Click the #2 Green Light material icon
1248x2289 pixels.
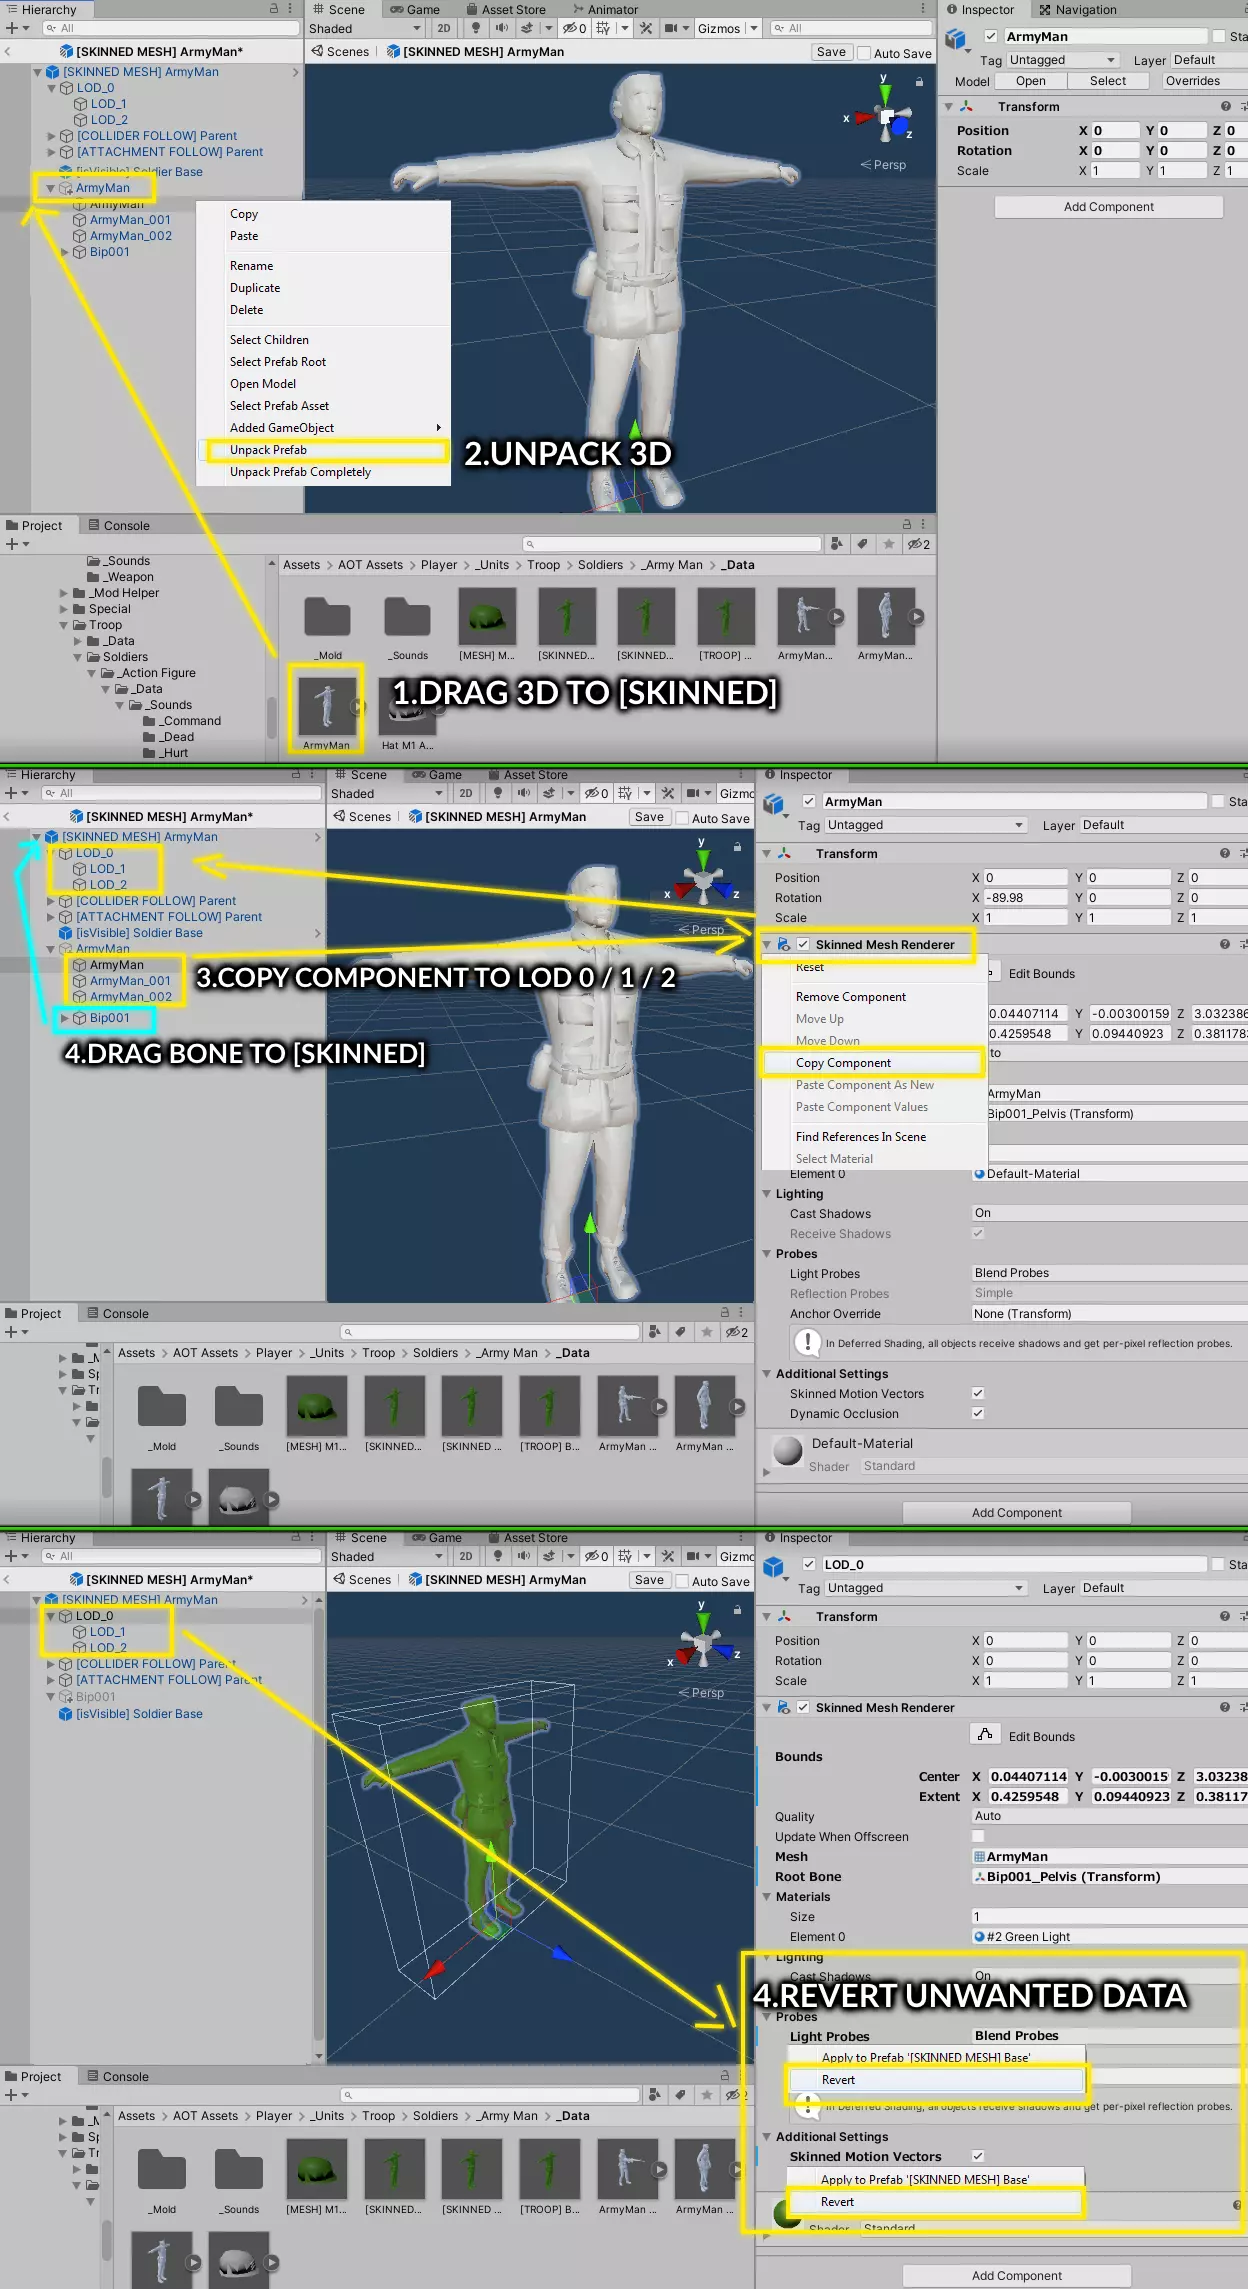pyautogui.click(x=980, y=1936)
